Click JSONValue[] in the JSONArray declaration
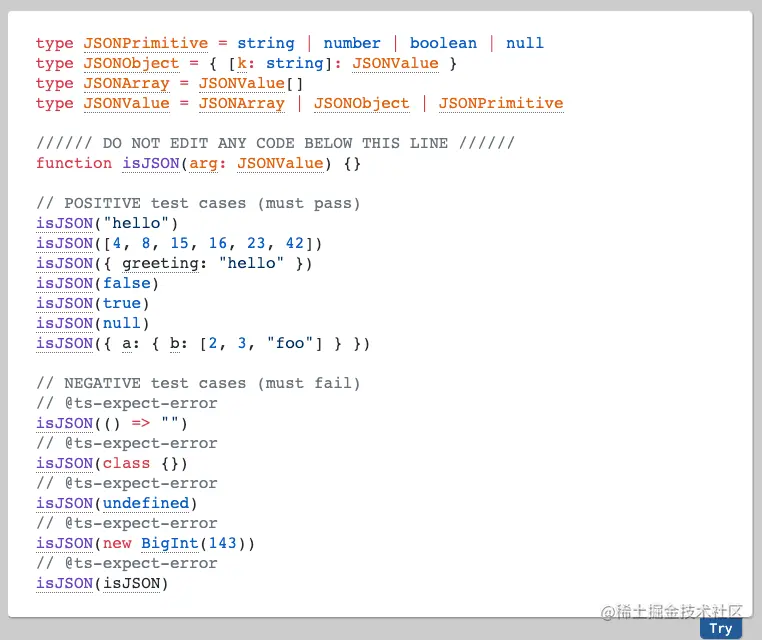The image size is (762, 640). pyautogui.click(x=251, y=83)
